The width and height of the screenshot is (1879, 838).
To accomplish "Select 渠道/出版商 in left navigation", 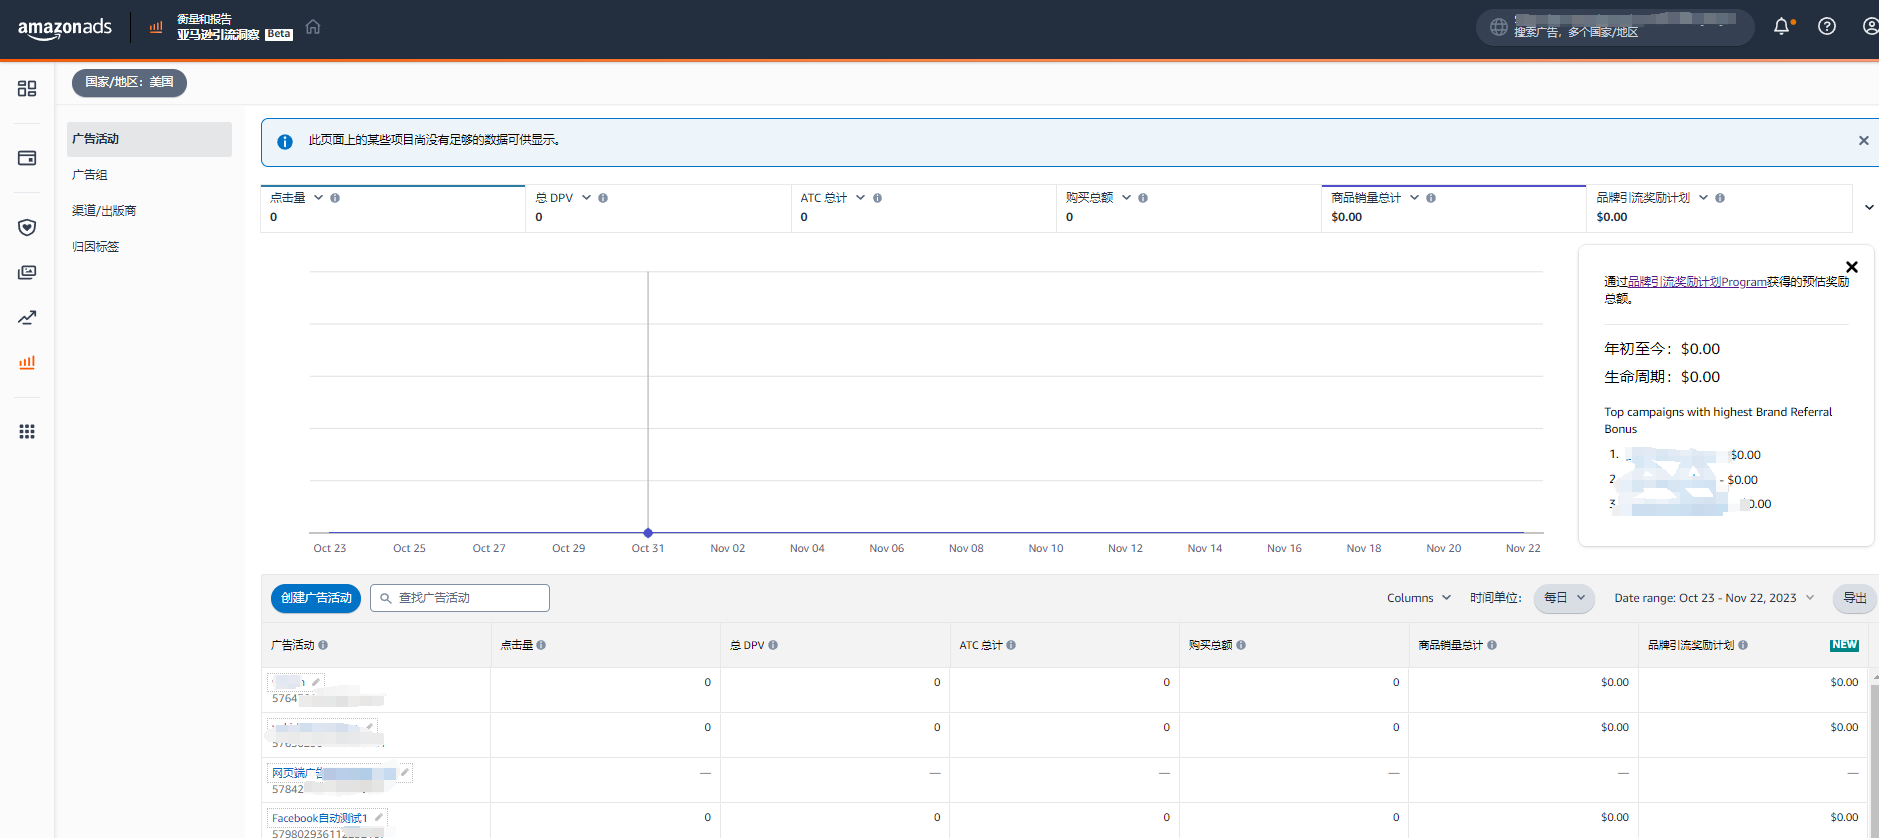I will tap(104, 211).
